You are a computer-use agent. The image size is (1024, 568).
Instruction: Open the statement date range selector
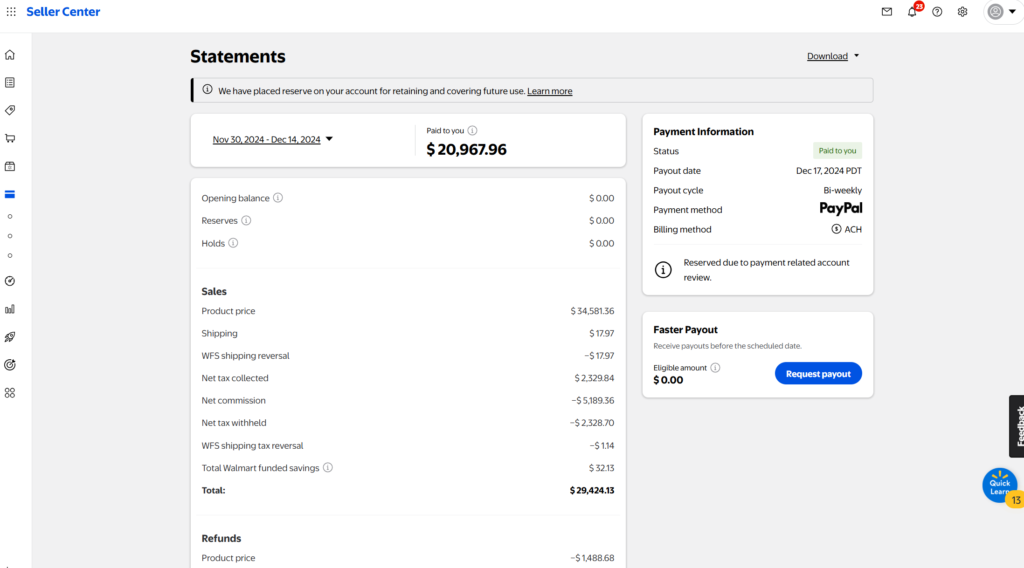pos(272,139)
